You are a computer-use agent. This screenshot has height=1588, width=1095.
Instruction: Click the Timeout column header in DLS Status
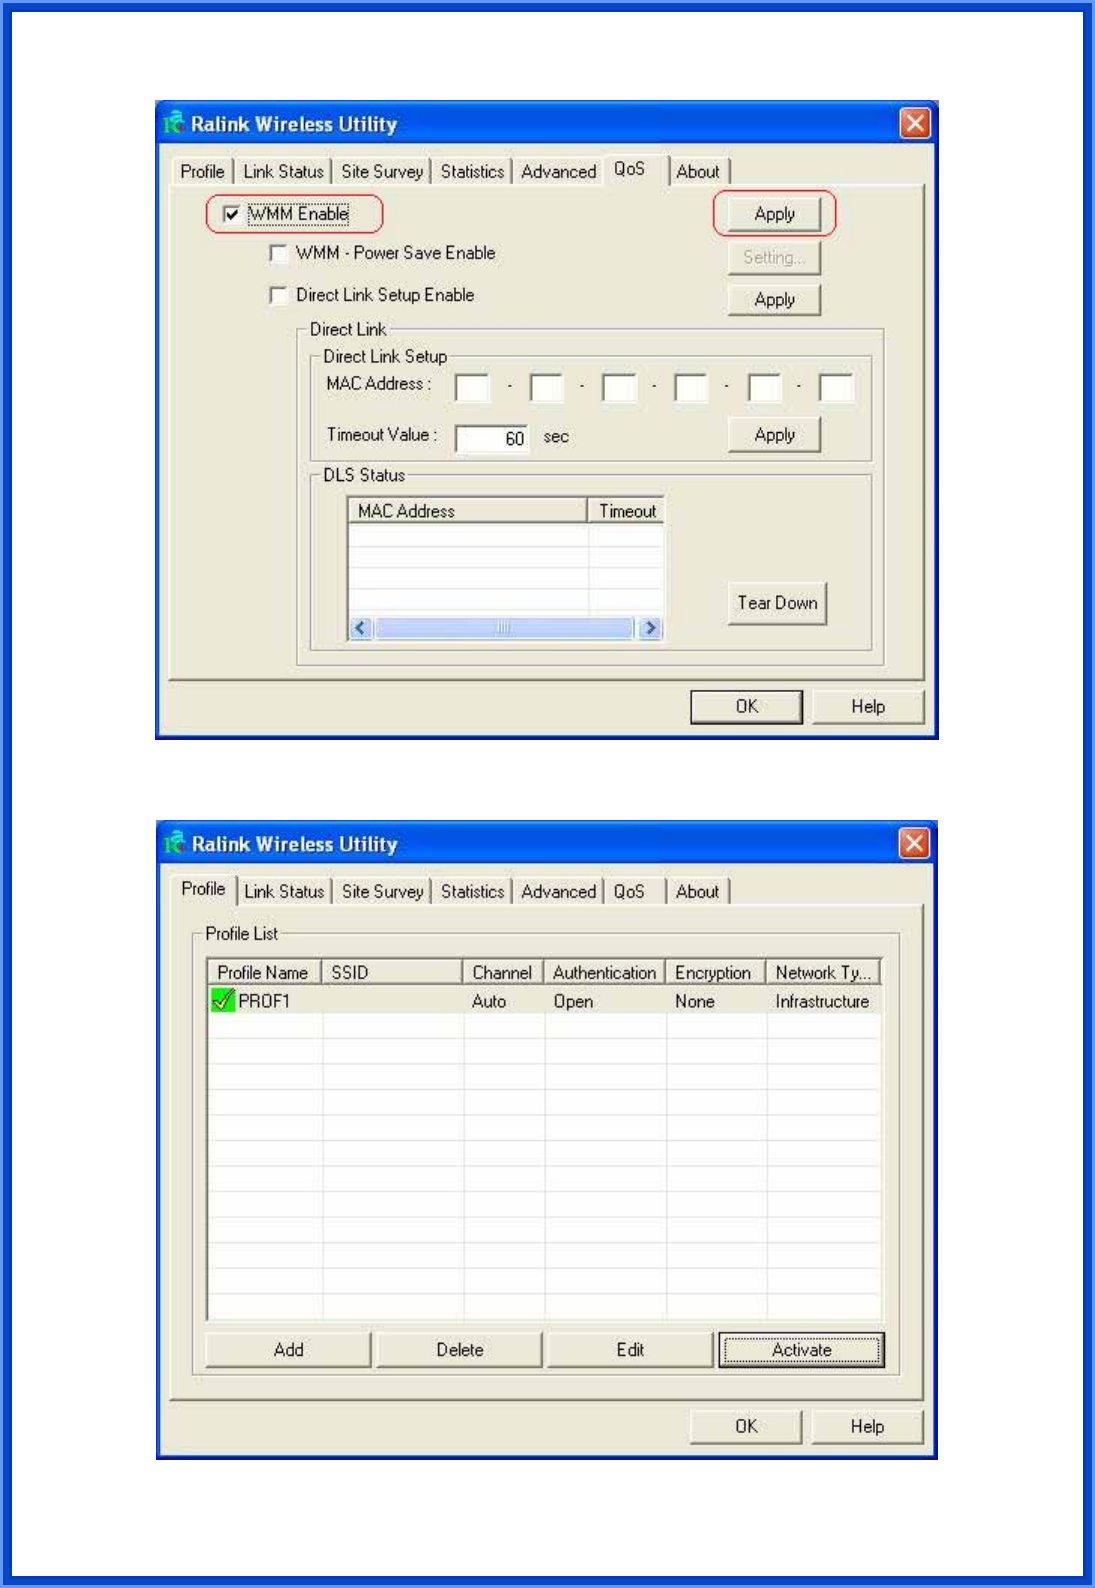click(x=626, y=511)
